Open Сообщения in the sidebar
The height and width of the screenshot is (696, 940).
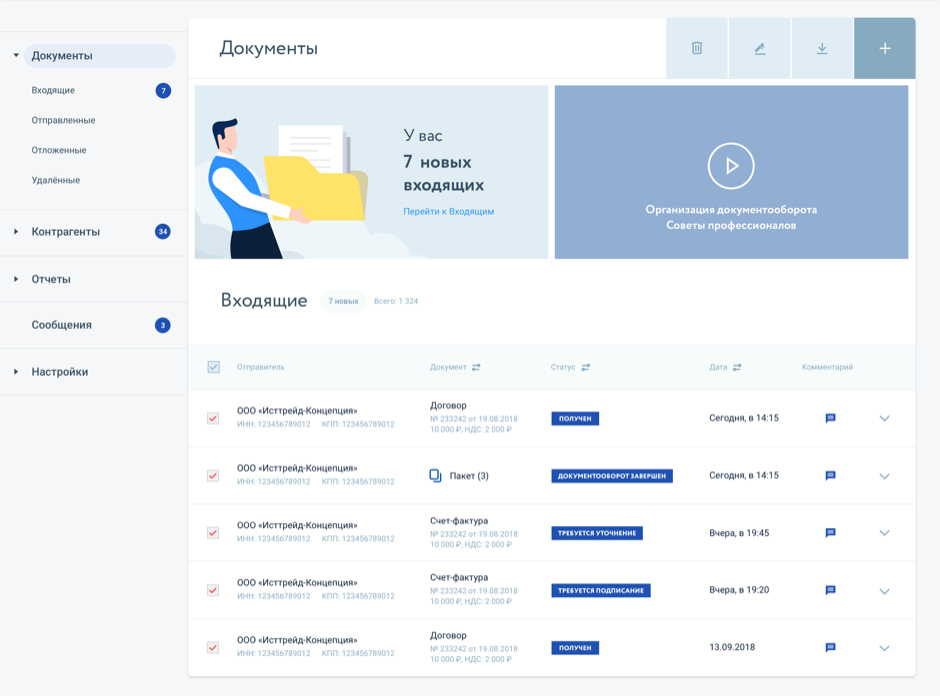click(x=61, y=325)
